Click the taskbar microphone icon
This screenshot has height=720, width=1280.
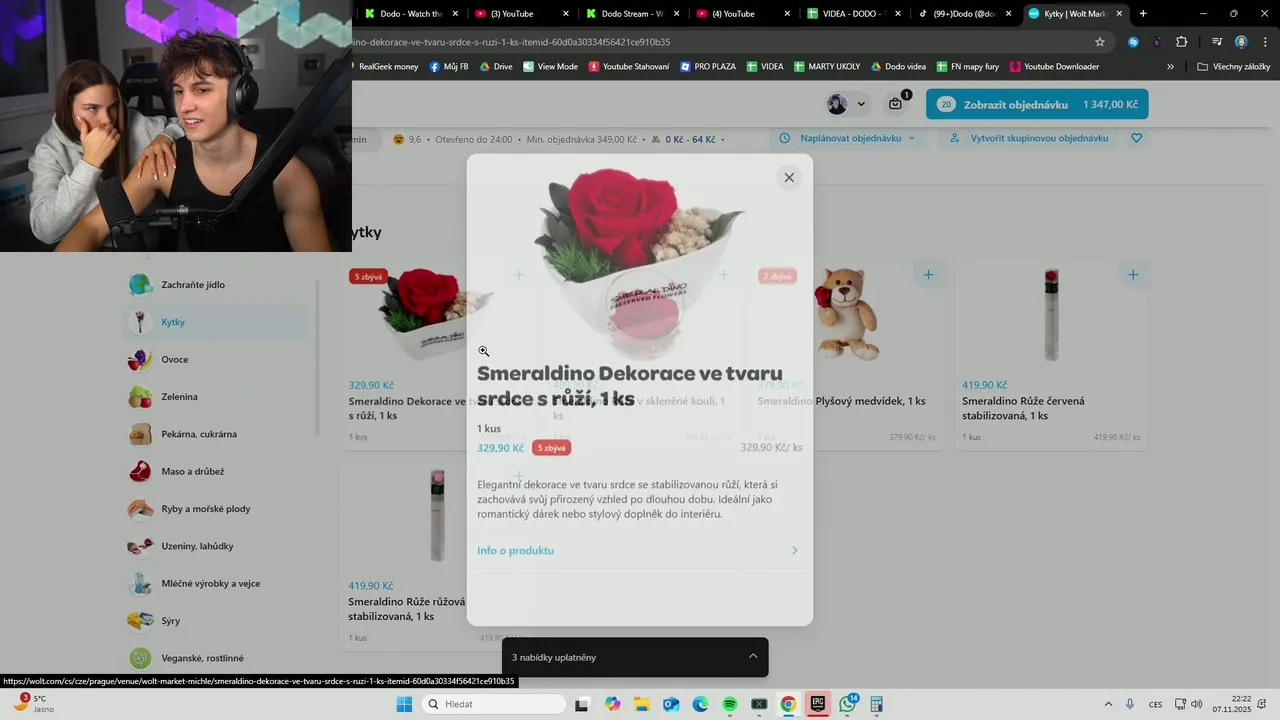click(1130, 704)
